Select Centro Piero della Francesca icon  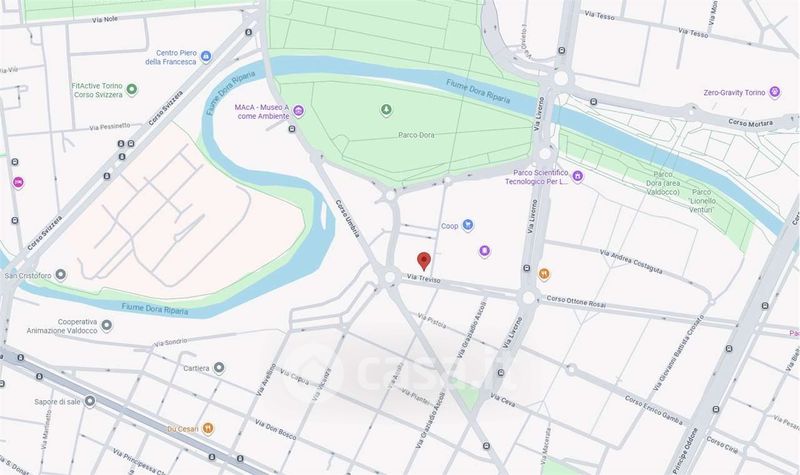pos(206,56)
